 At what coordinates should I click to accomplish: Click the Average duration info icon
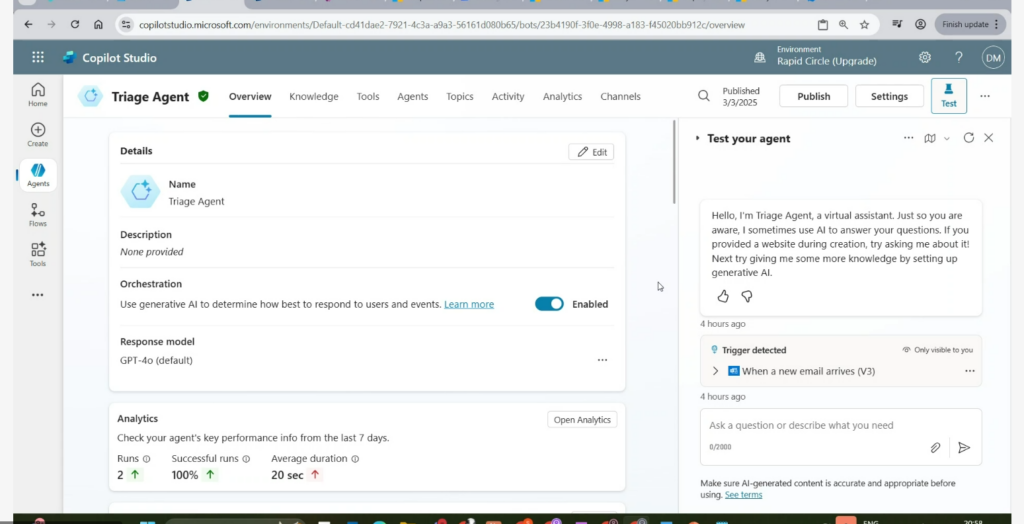(355, 459)
